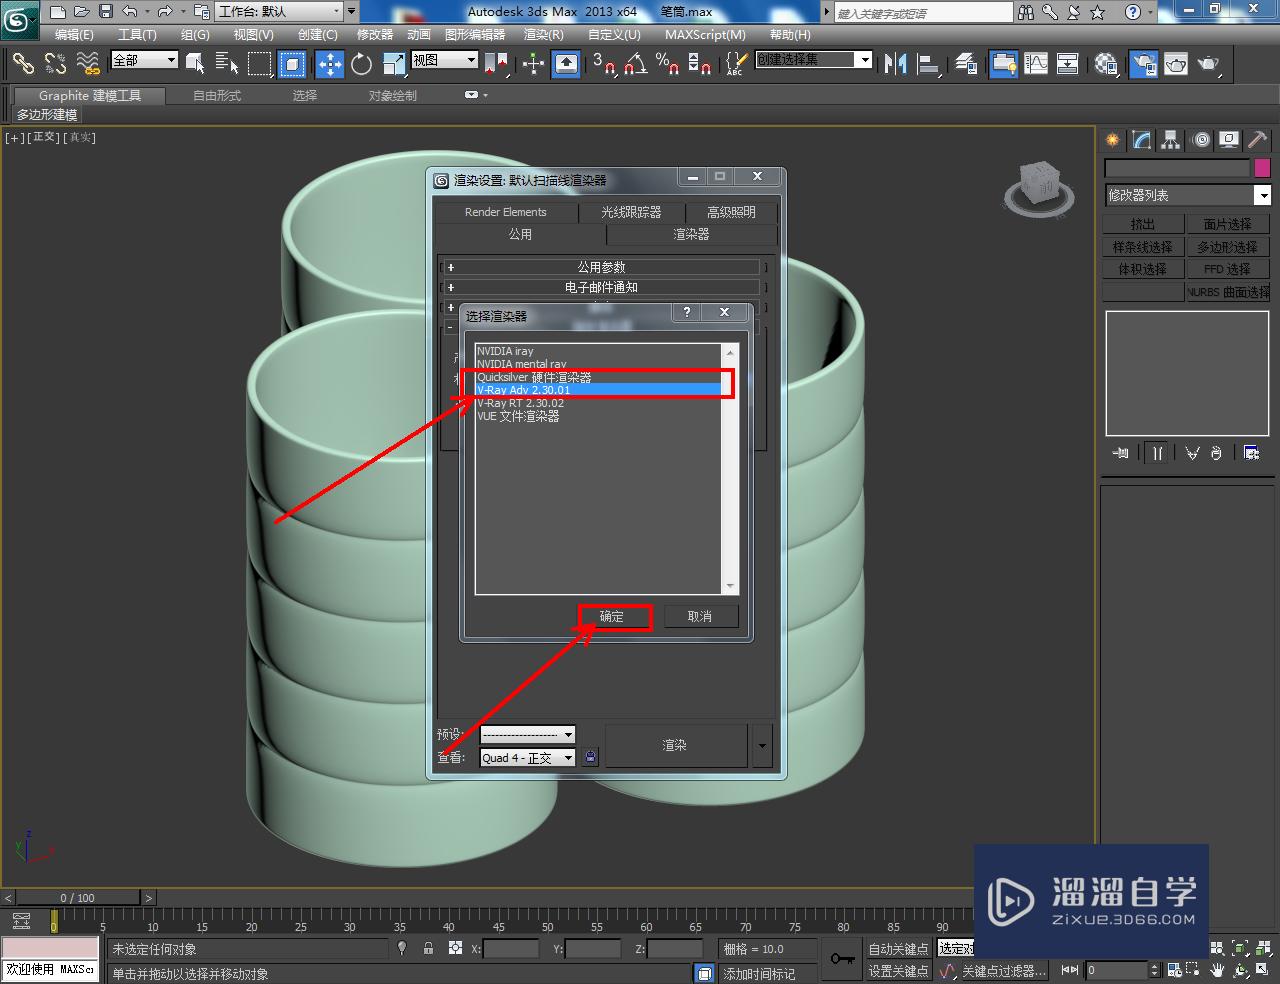This screenshot has height=984, width=1280.
Task: Click the object color swatch
Action: [1262, 168]
